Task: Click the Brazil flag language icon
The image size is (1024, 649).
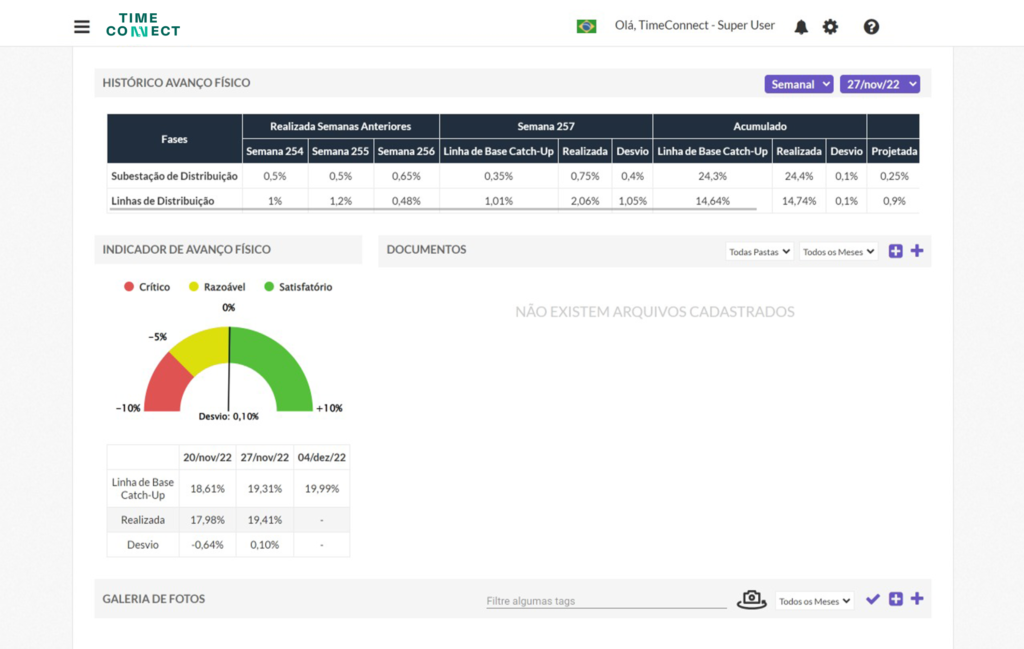Action: click(586, 26)
